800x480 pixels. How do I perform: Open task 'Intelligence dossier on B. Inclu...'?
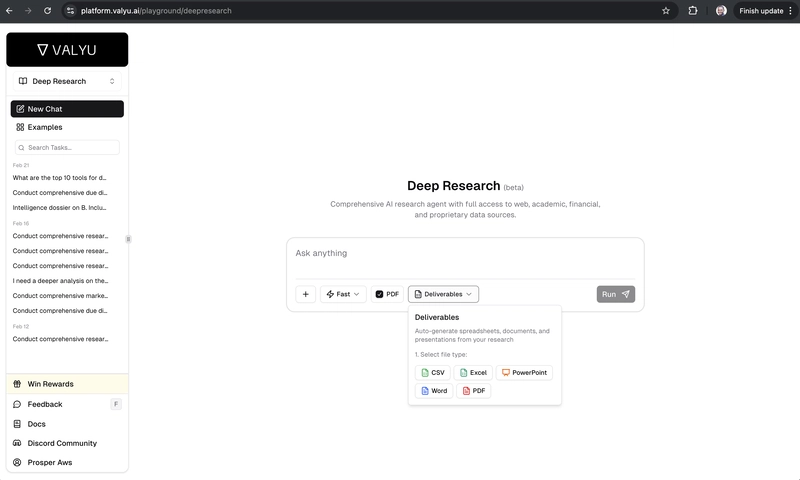[60, 208]
